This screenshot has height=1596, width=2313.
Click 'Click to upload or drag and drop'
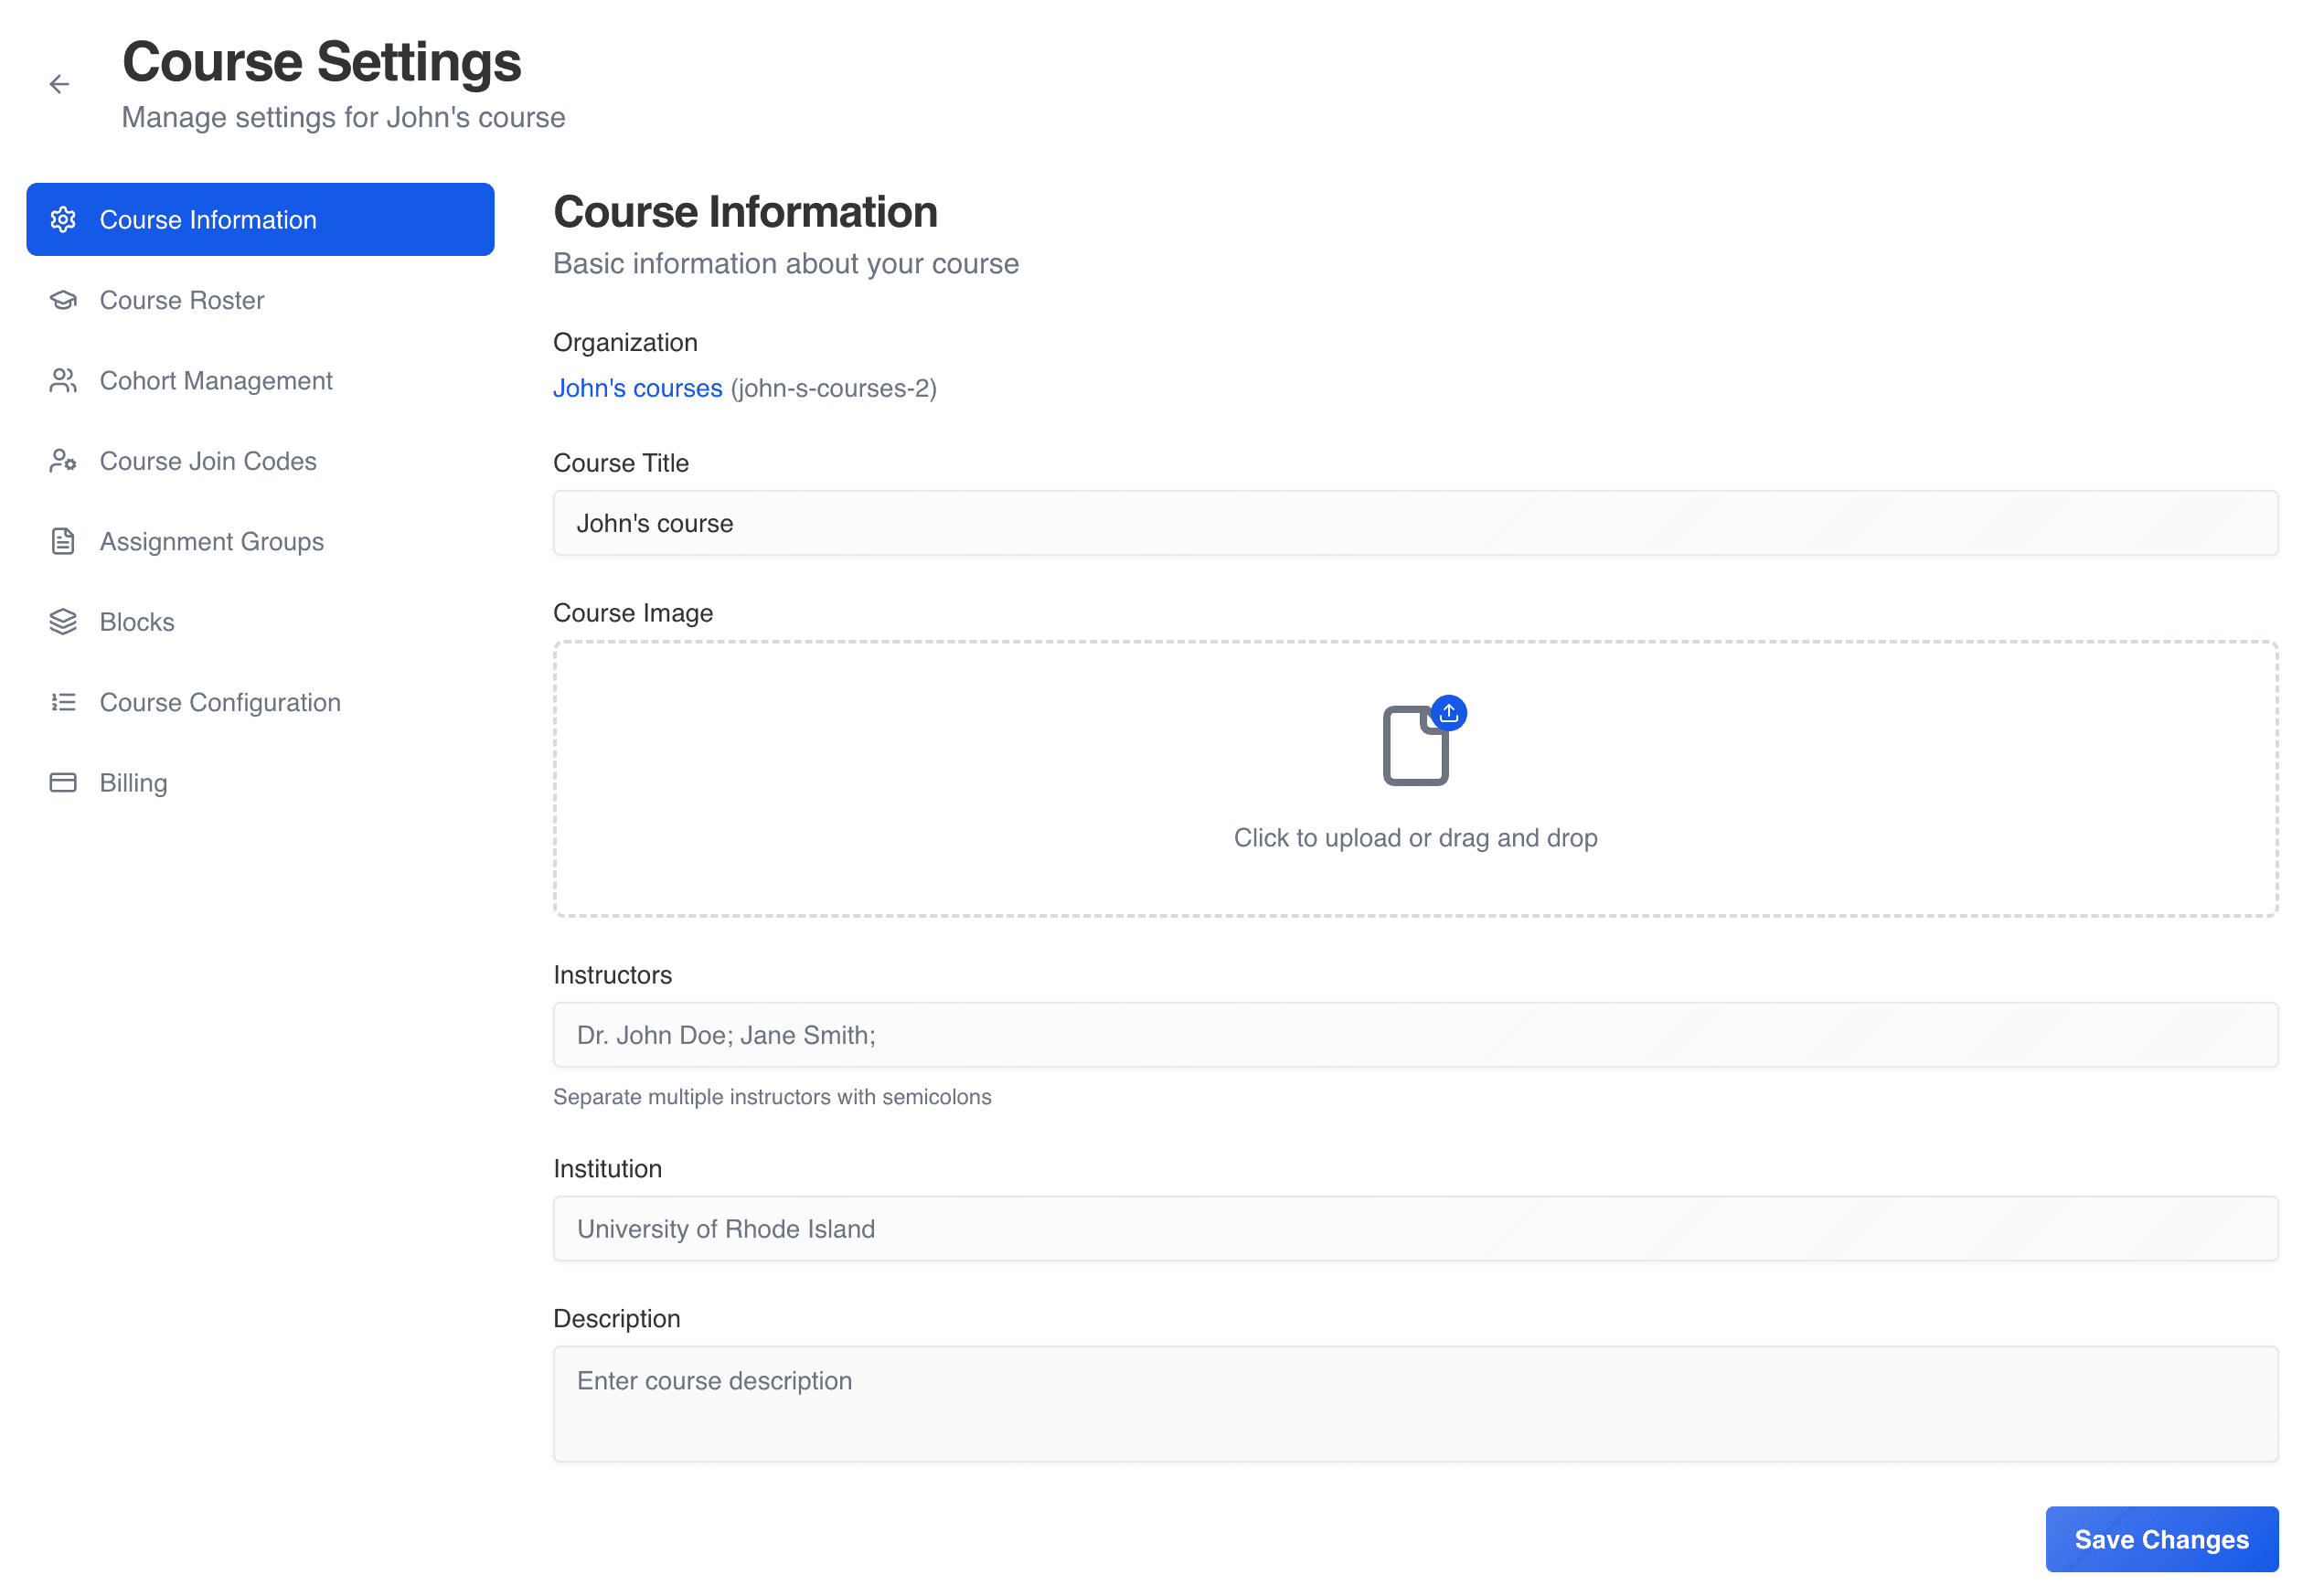click(1415, 838)
